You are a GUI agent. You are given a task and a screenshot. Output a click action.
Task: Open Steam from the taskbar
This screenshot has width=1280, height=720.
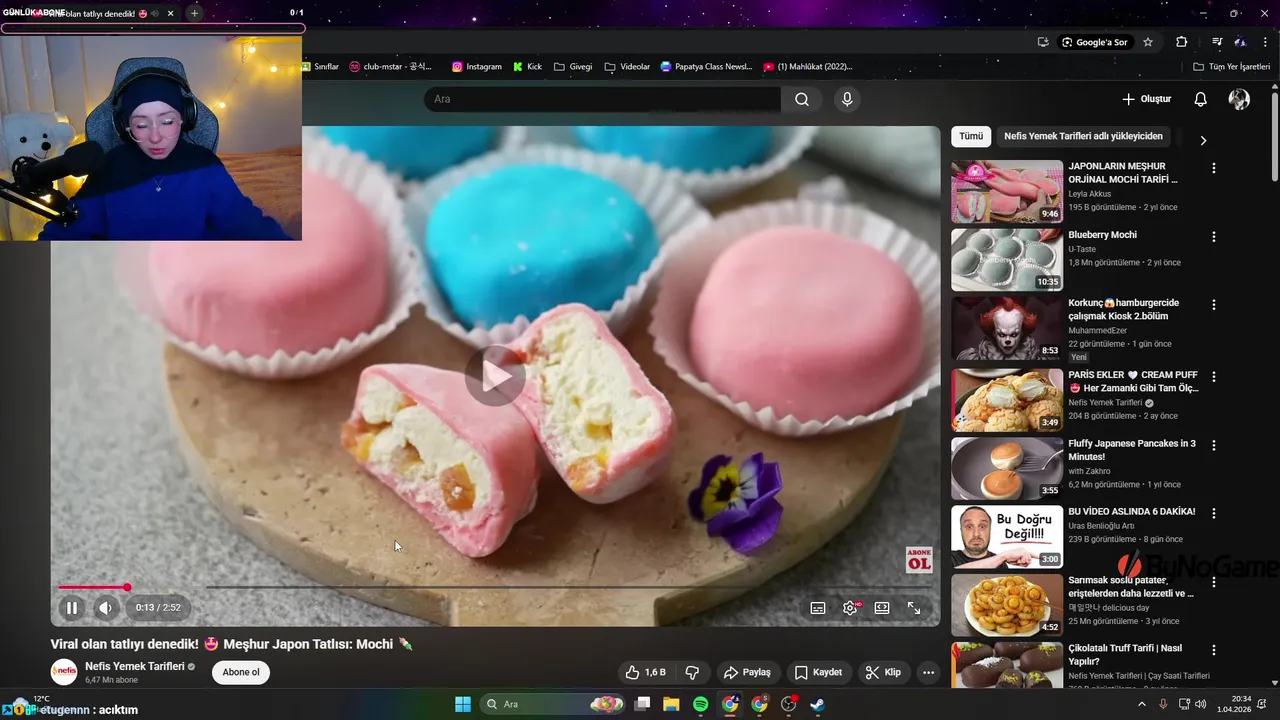click(817, 704)
